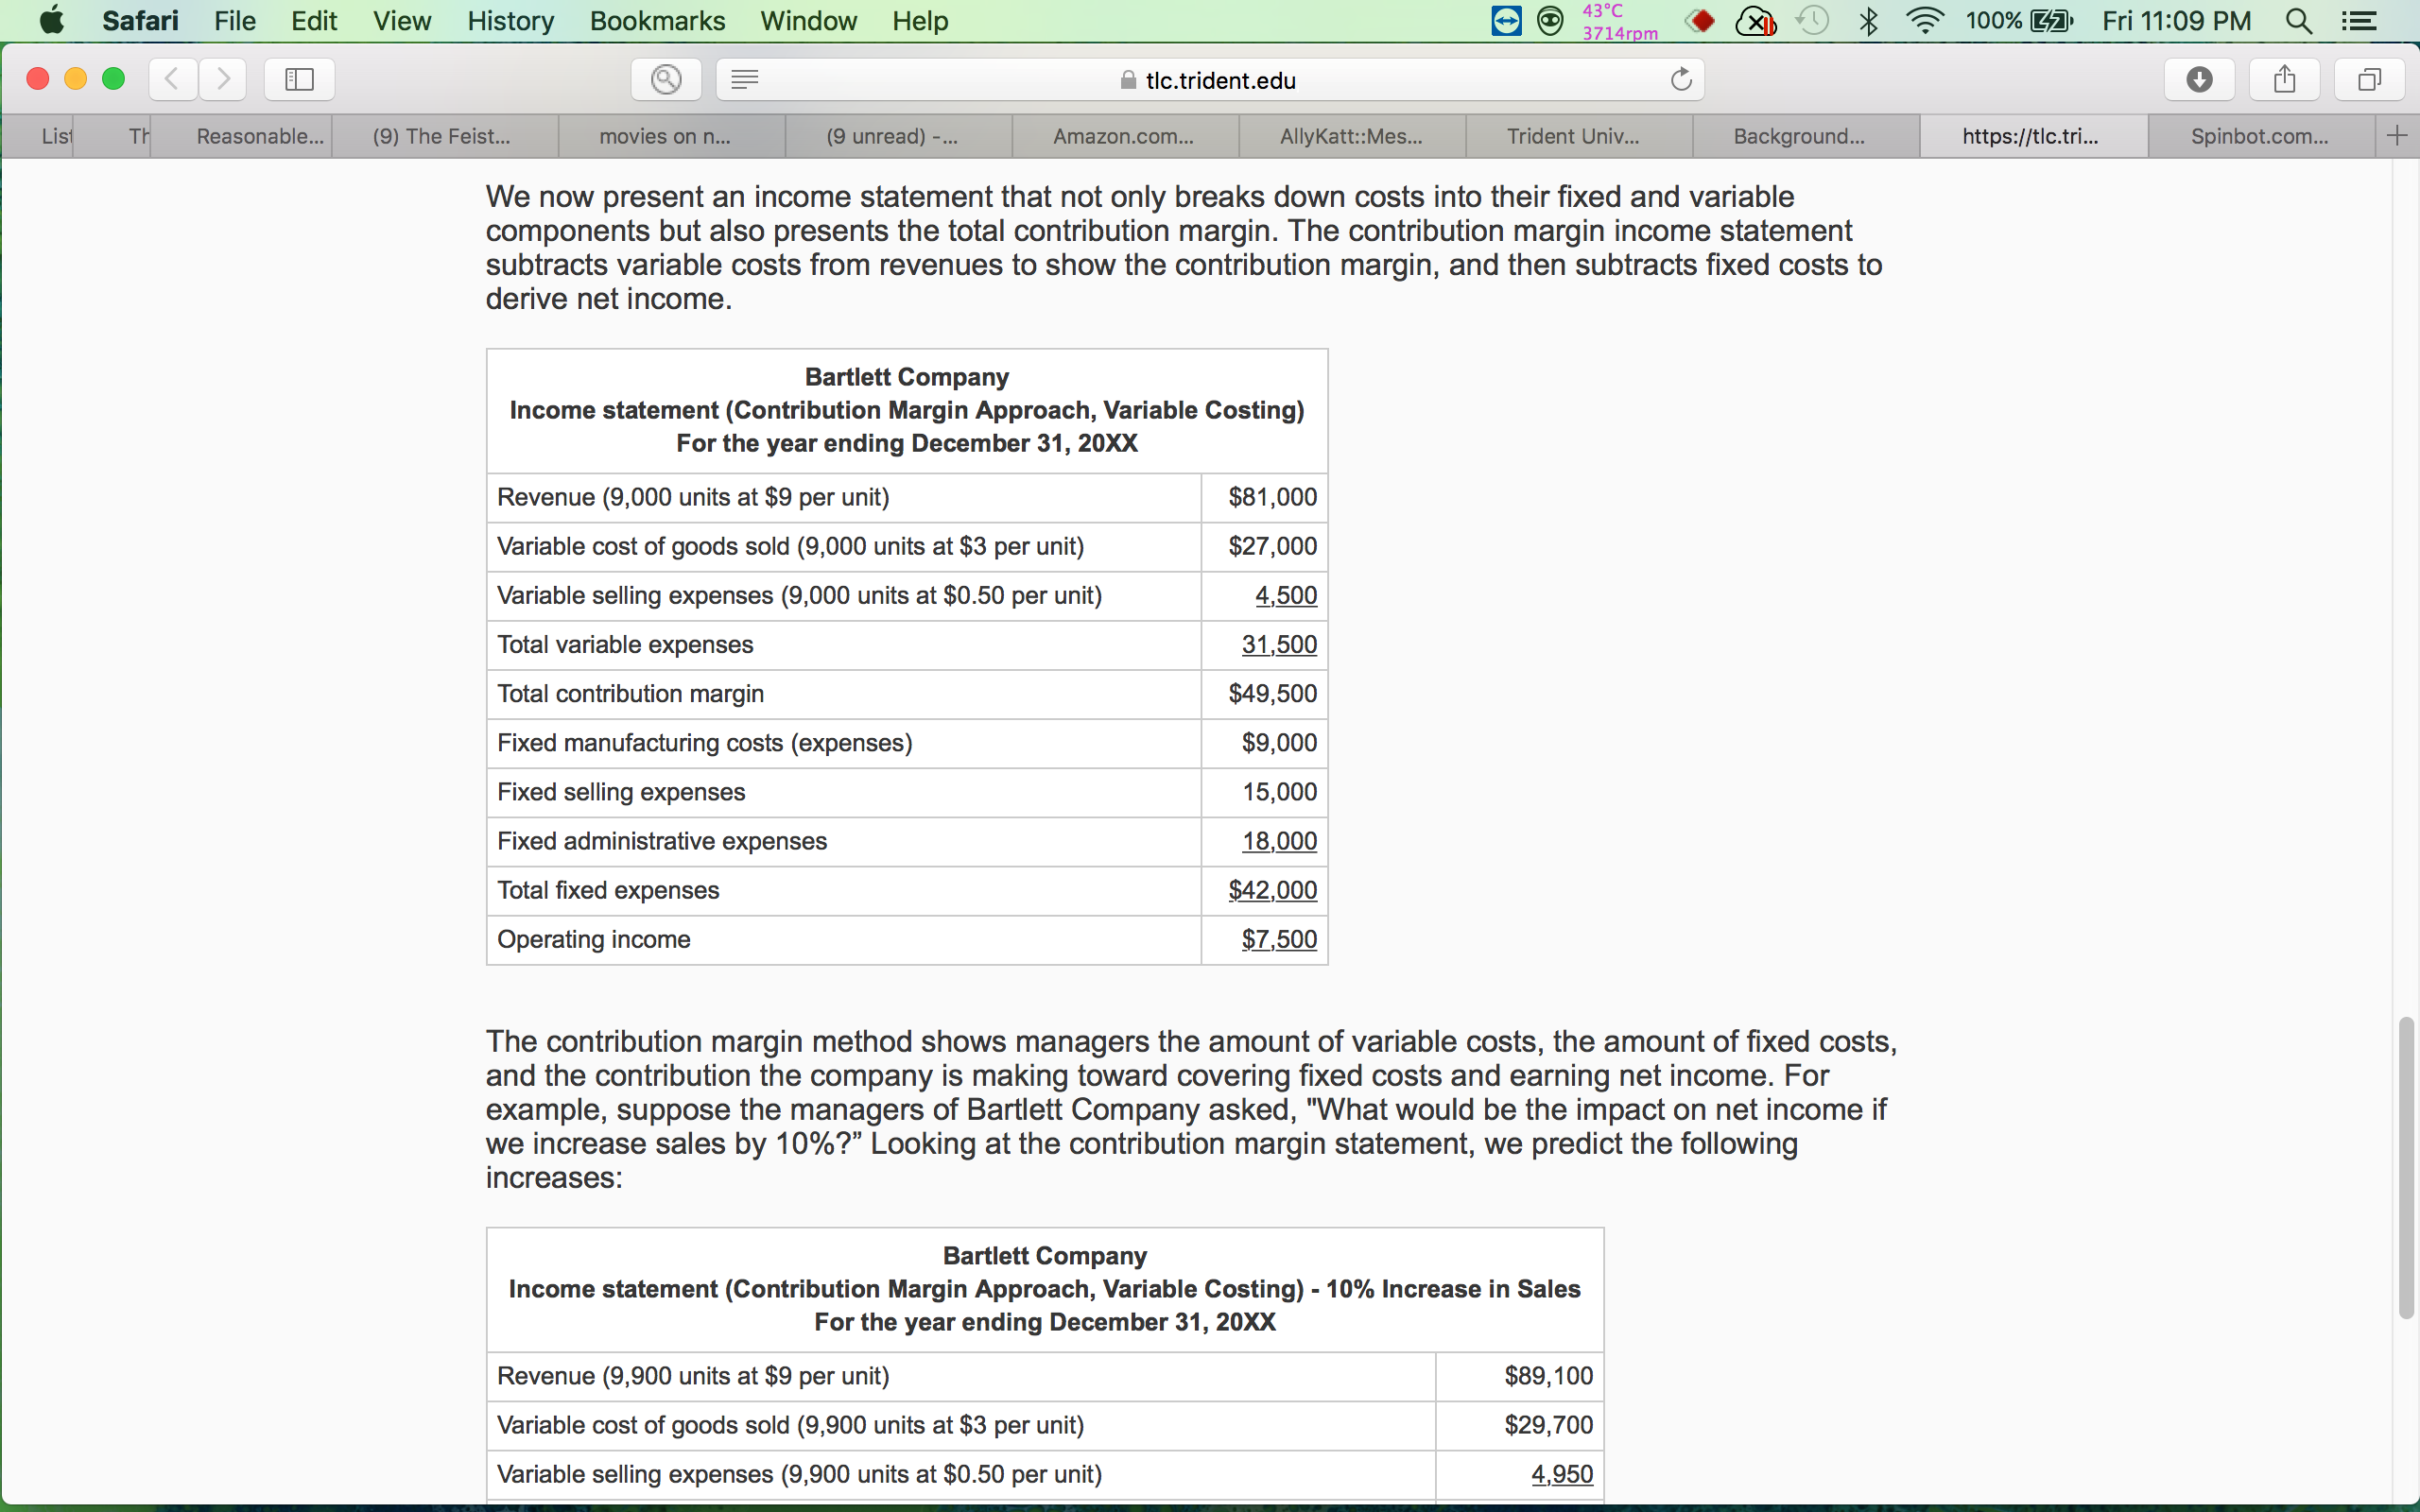Image resolution: width=2420 pixels, height=1512 pixels.
Task: Switch to the Amazon.com tab
Action: tap(1124, 136)
